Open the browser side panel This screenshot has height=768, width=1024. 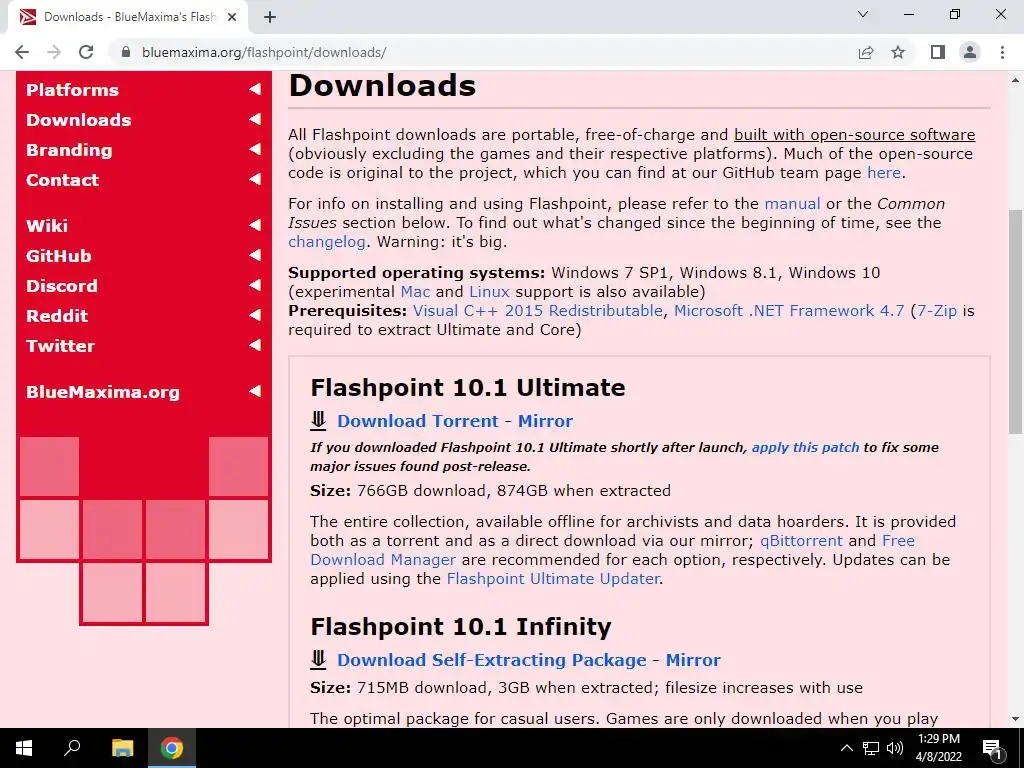tap(938, 52)
